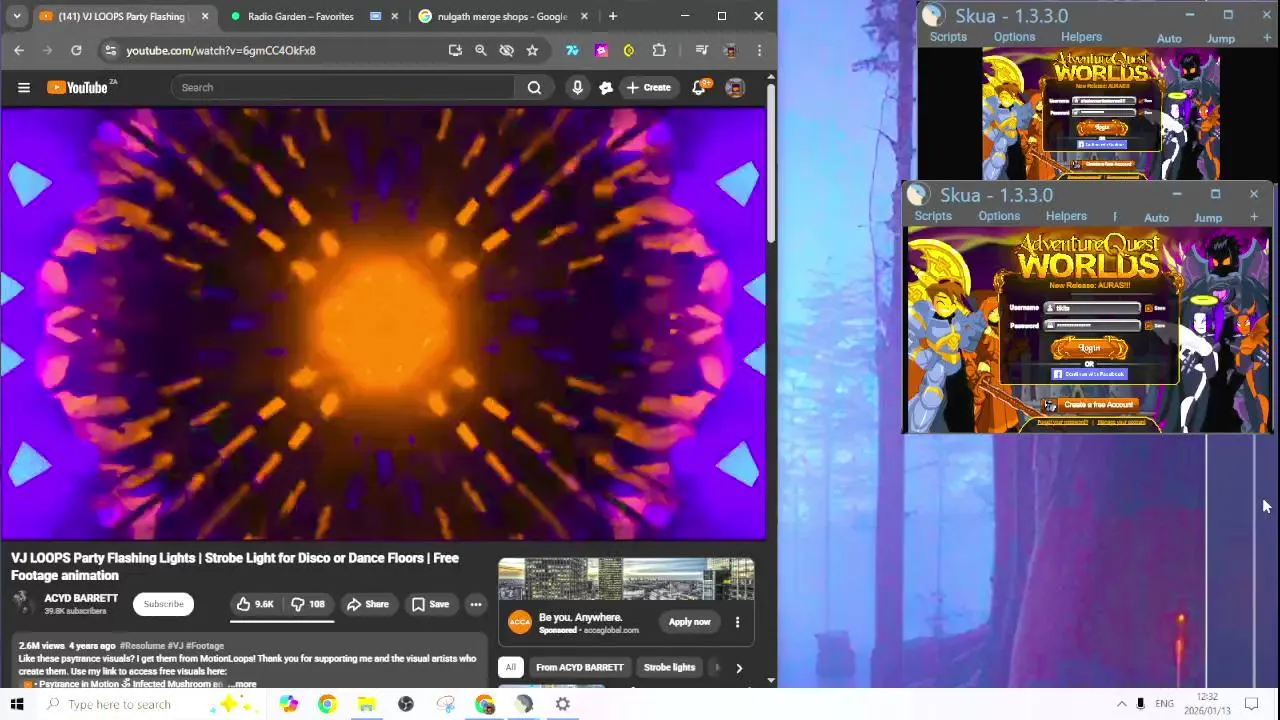Open Scripts menu in back Skua window
The image size is (1280, 720).
(948, 37)
